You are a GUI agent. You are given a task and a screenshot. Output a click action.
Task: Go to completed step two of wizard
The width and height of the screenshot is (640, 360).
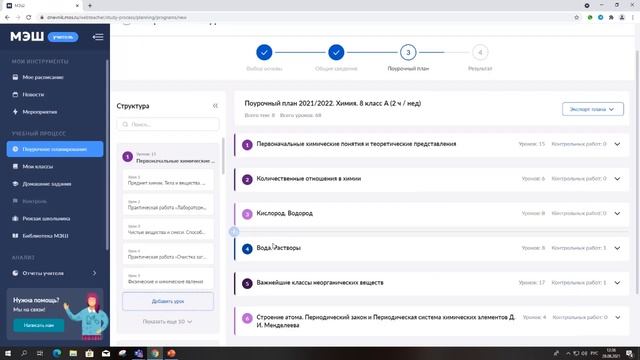point(336,52)
